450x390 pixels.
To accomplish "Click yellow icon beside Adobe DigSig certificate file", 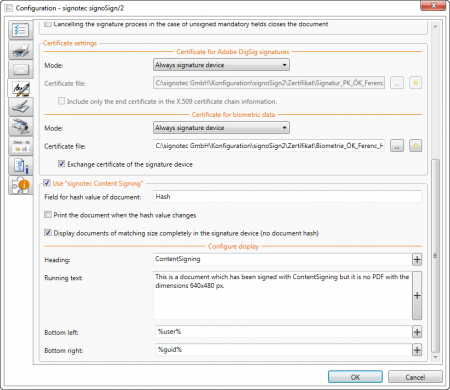I will click(415, 83).
